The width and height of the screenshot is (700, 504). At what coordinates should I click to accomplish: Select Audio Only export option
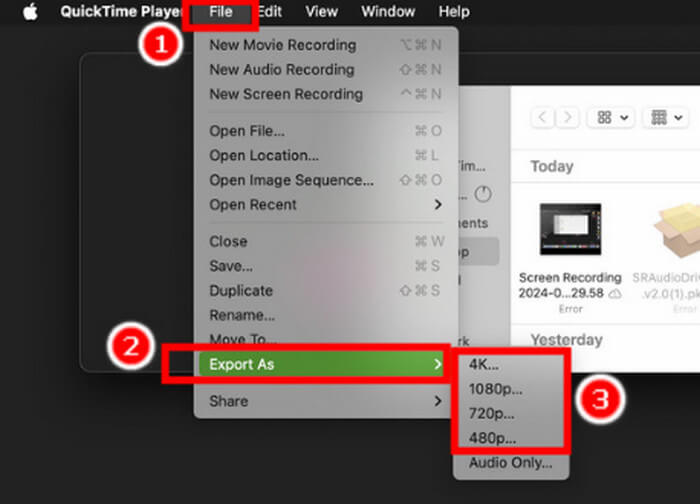click(510, 463)
